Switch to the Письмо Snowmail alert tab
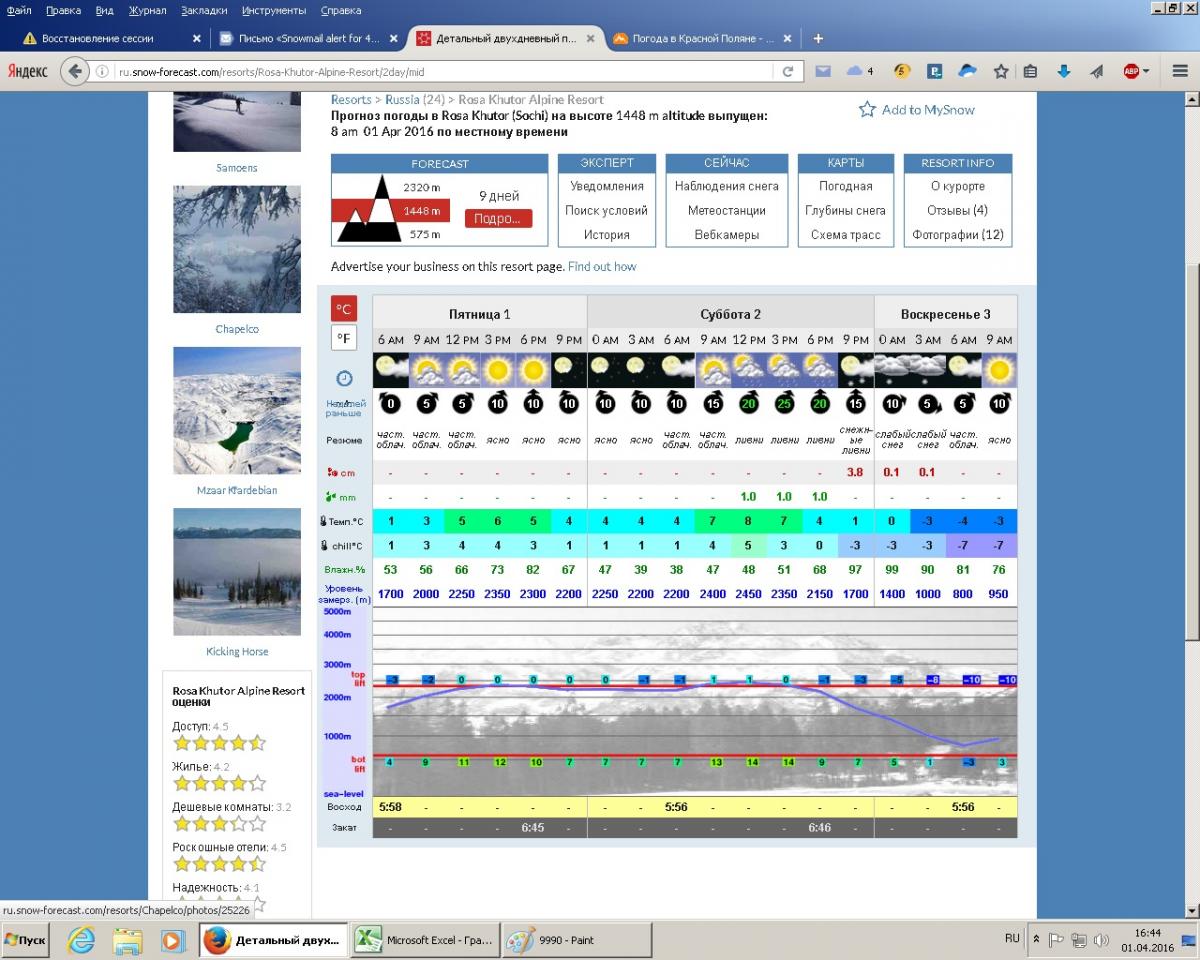The width and height of the screenshot is (1200, 960). pyautogui.click(x=307, y=39)
